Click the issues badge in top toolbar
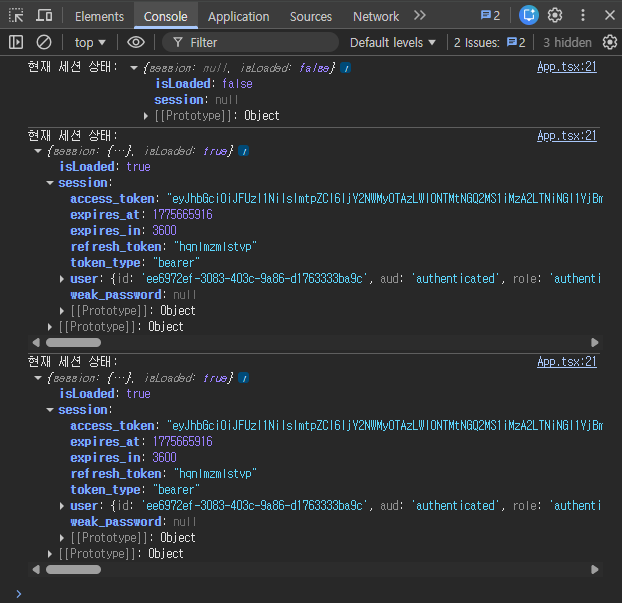 pos(490,16)
